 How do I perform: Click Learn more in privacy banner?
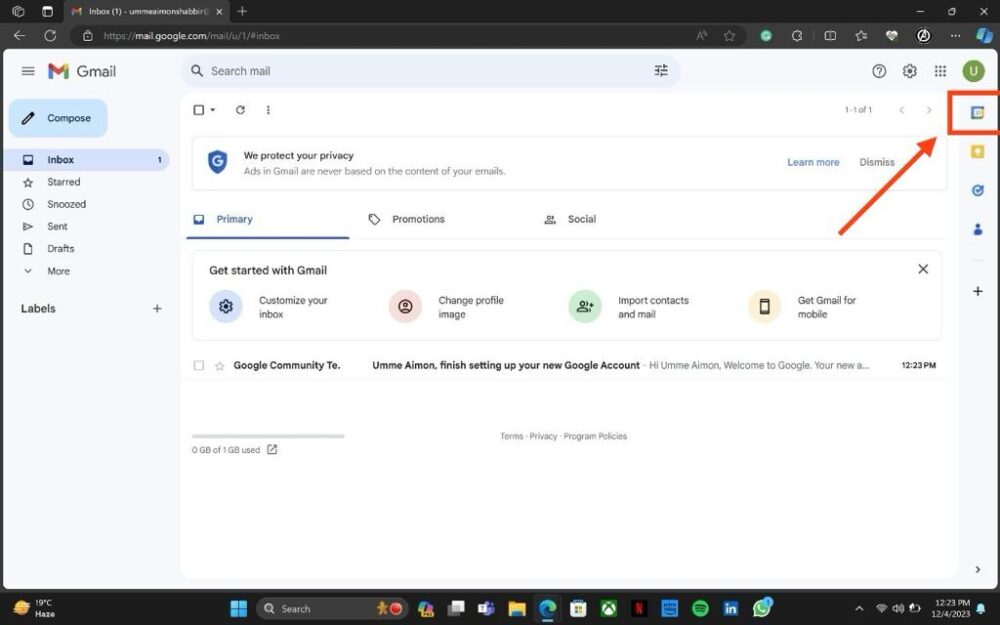(812, 162)
